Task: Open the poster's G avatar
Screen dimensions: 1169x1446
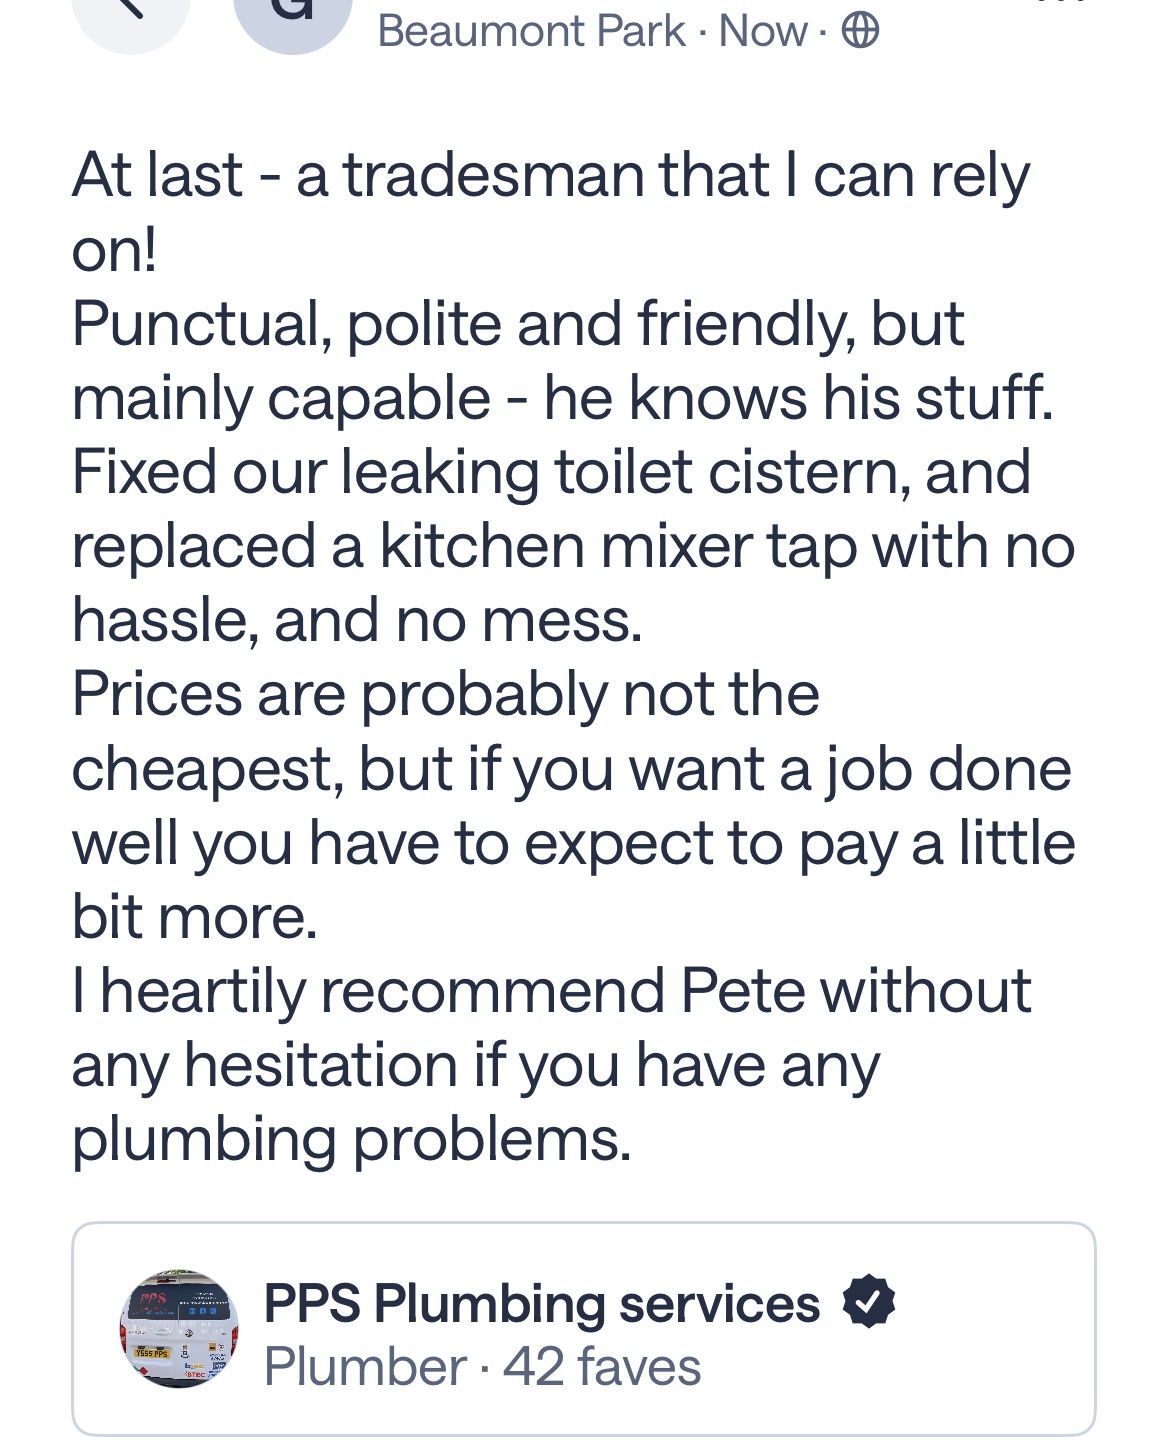Action: point(292,15)
